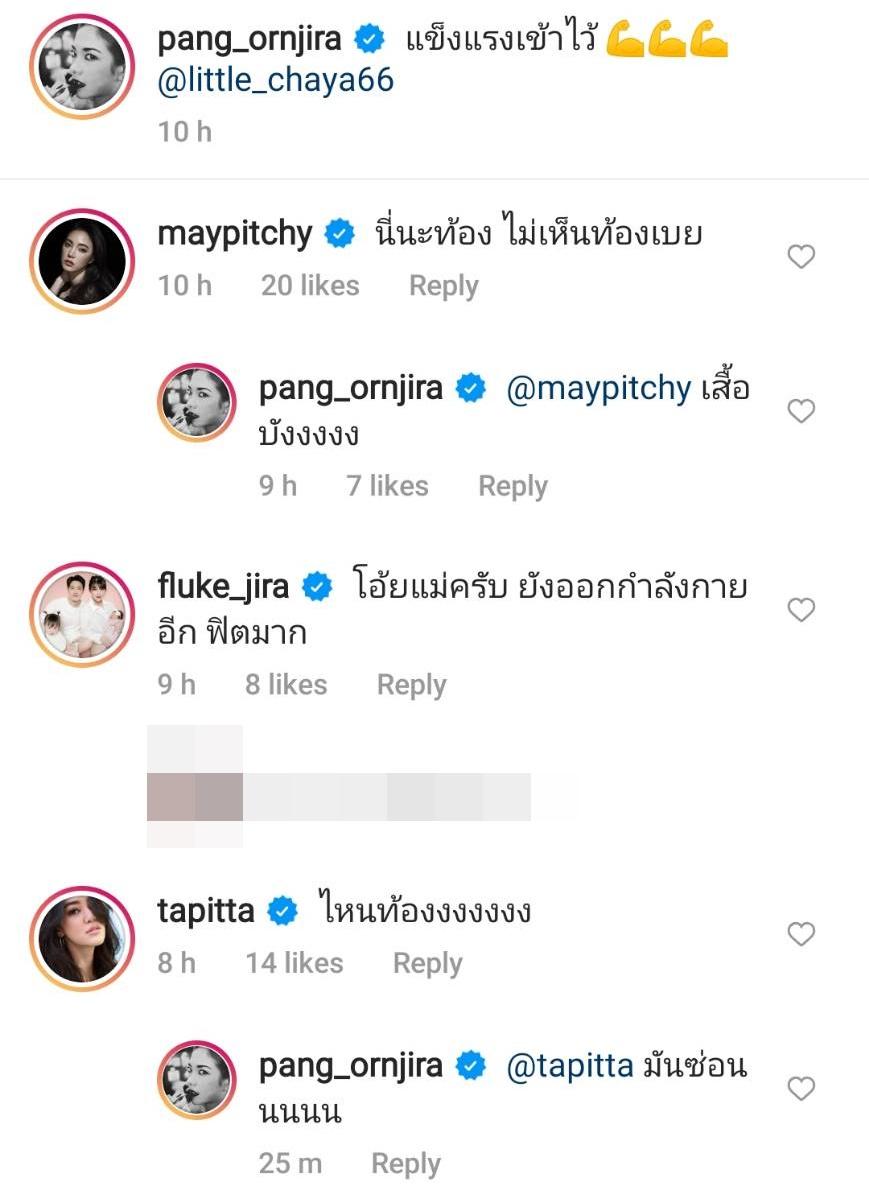
Task: Reply to tapitta's comment
Action: (x=427, y=963)
